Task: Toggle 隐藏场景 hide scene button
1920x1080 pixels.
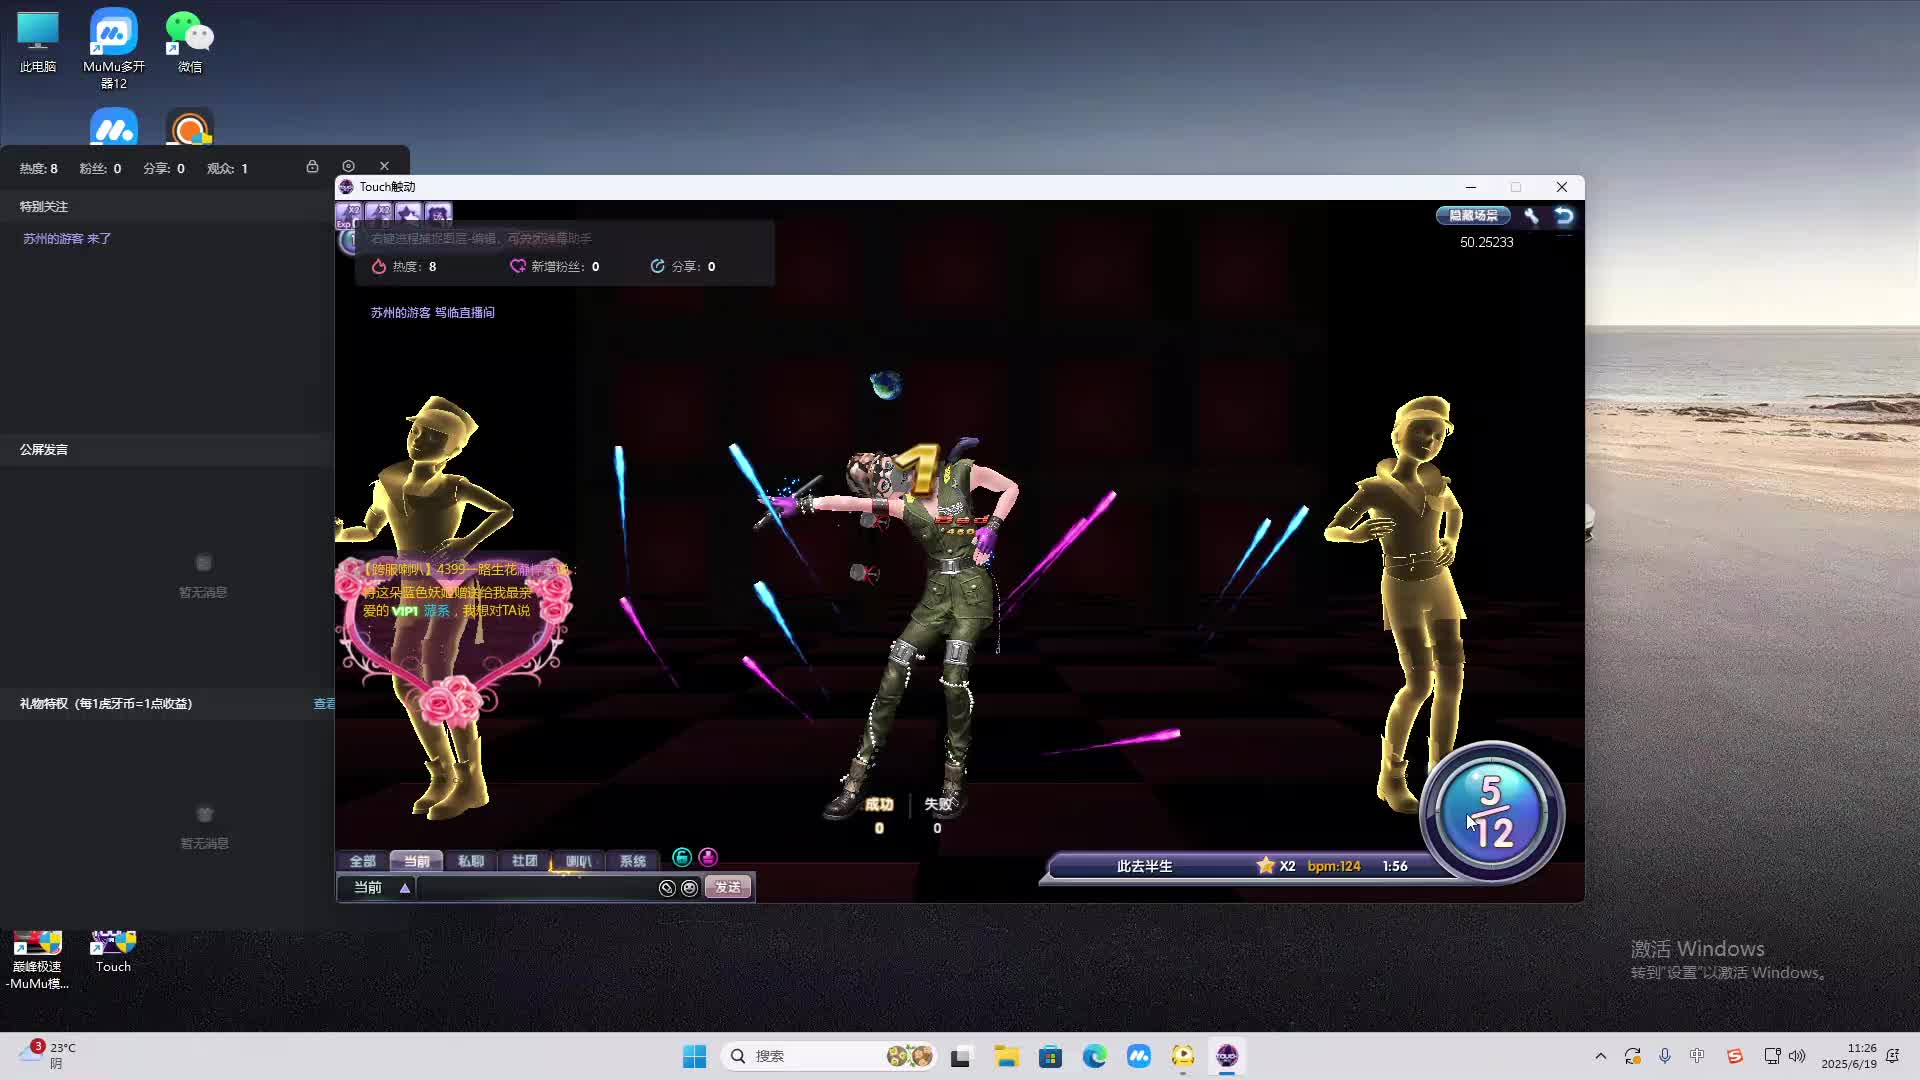Action: pyautogui.click(x=1473, y=216)
